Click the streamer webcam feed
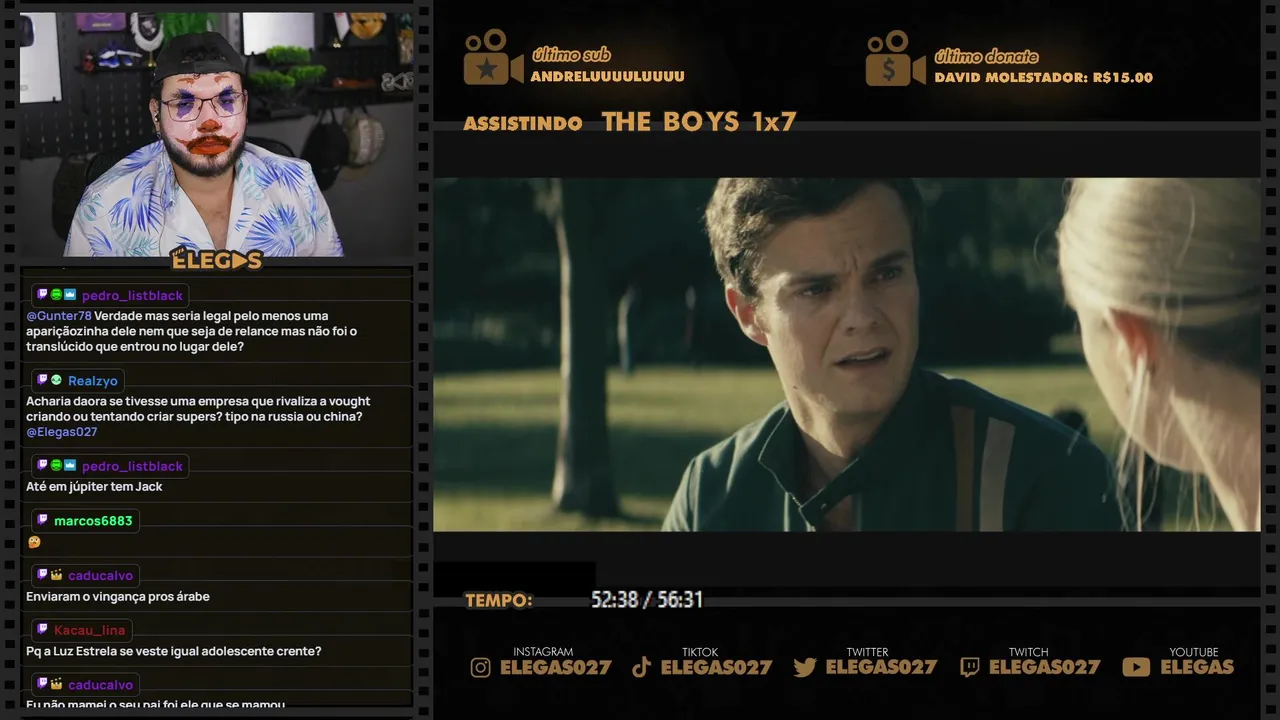 [x=217, y=134]
